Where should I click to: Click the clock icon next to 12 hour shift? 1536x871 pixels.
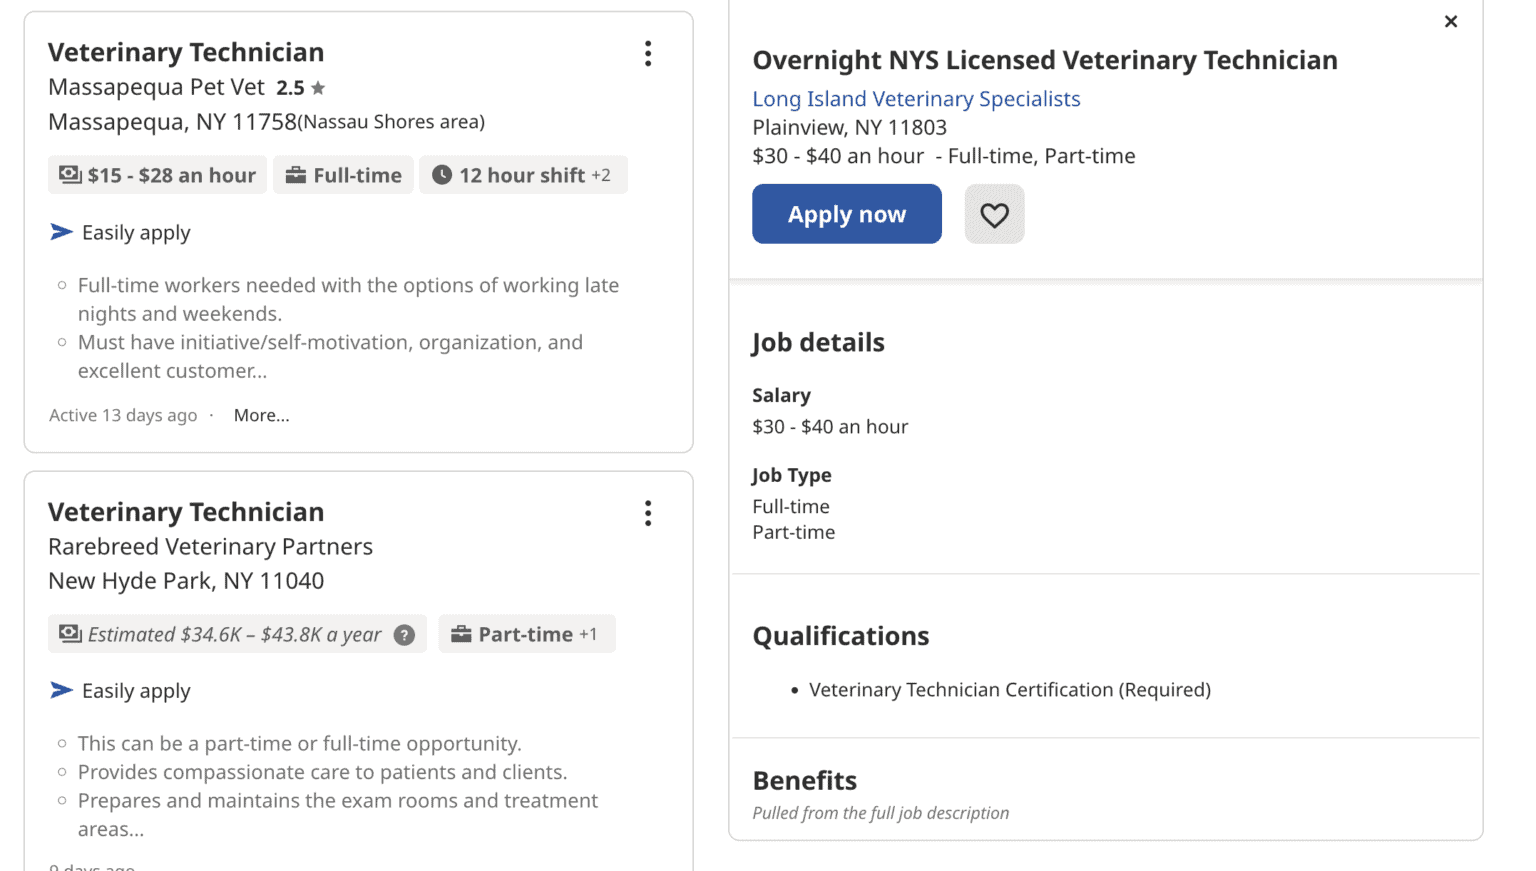[444, 174]
